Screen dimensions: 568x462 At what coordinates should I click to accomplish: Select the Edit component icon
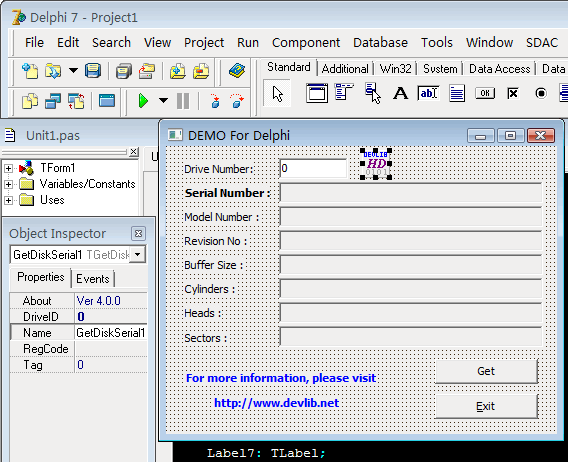[x=428, y=93]
